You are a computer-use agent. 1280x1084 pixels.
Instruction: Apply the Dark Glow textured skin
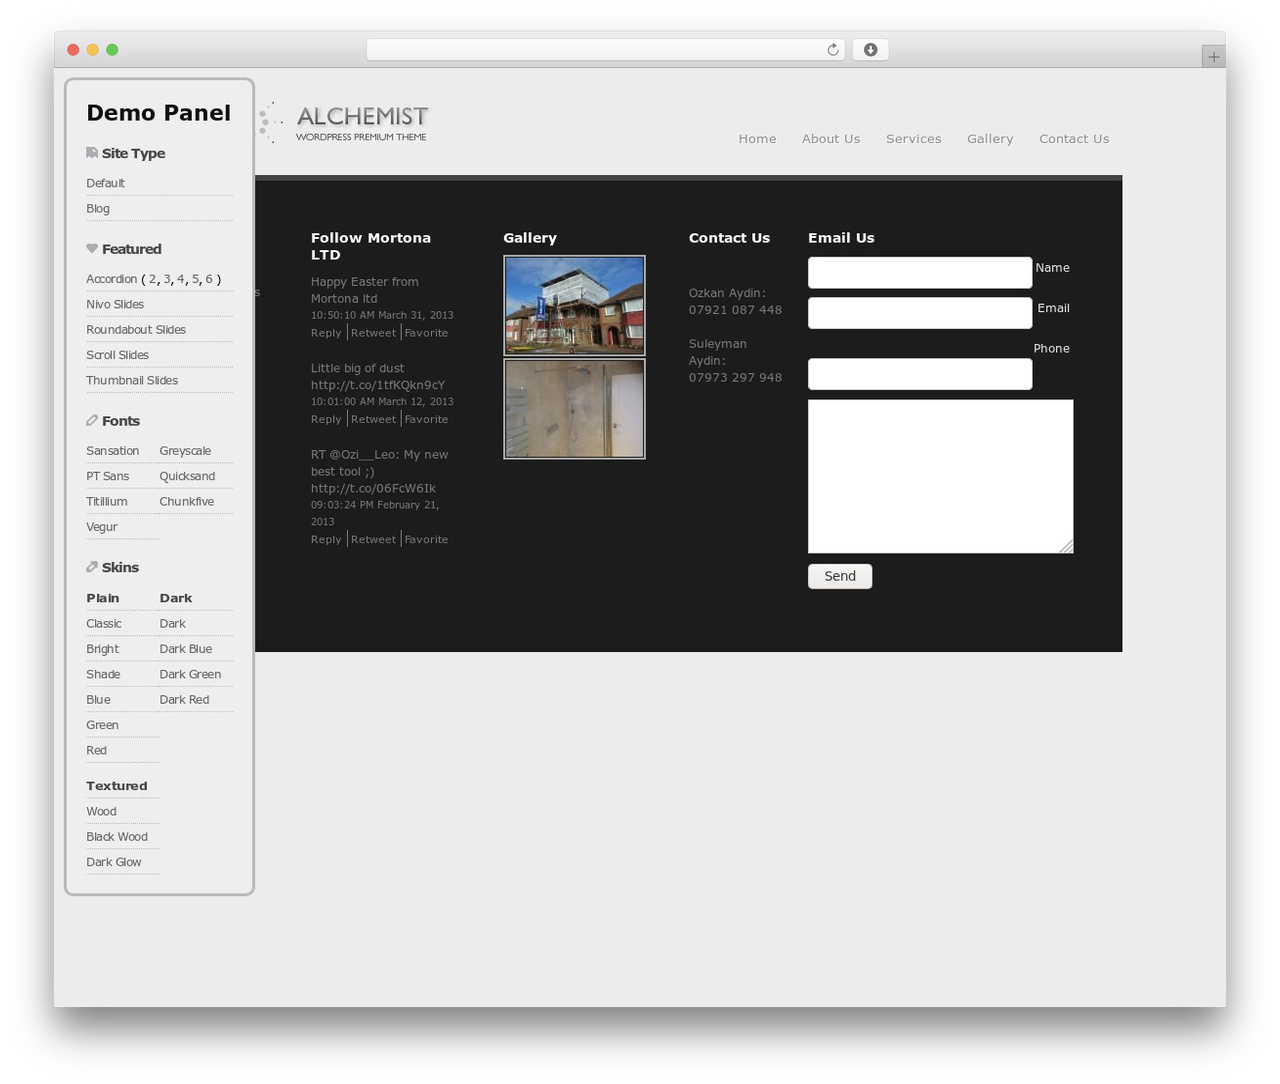114,862
